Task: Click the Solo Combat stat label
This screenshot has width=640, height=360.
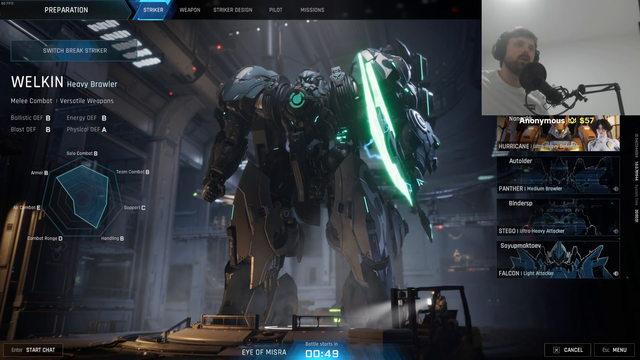Action: click(82, 153)
